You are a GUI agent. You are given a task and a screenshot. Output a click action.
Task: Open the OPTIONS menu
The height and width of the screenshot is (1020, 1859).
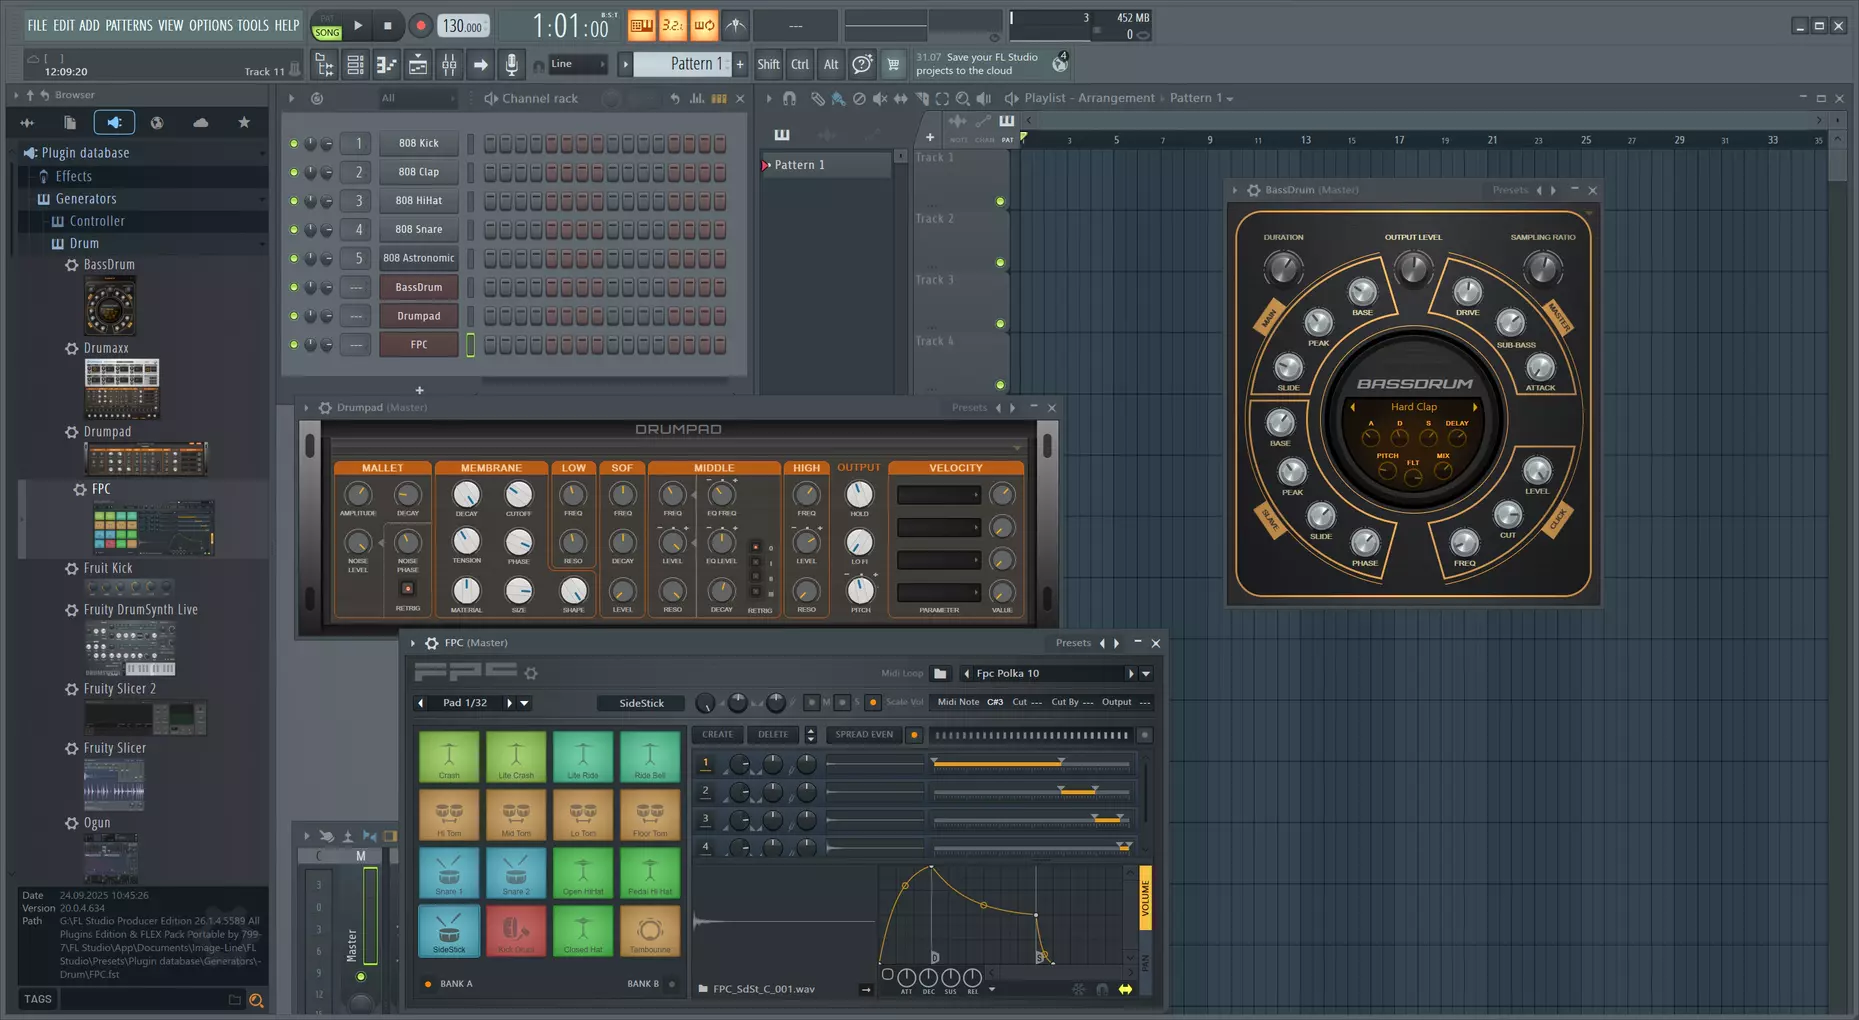[210, 25]
